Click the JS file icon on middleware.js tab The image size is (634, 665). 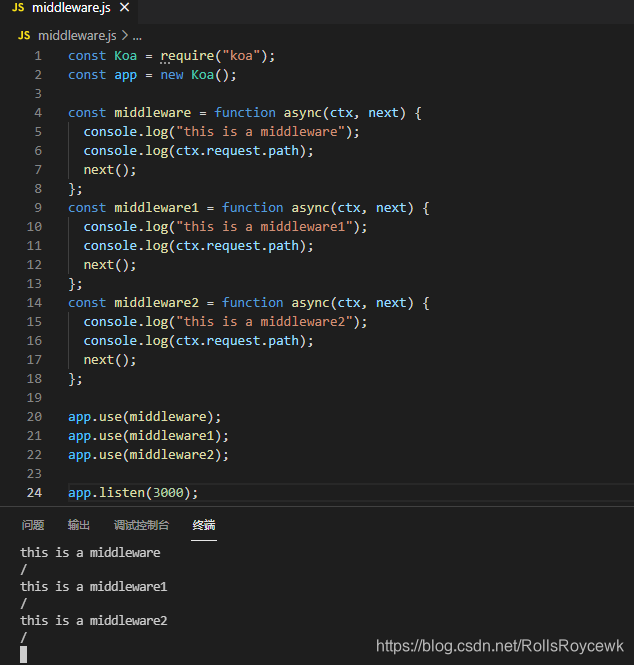[x=18, y=7]
